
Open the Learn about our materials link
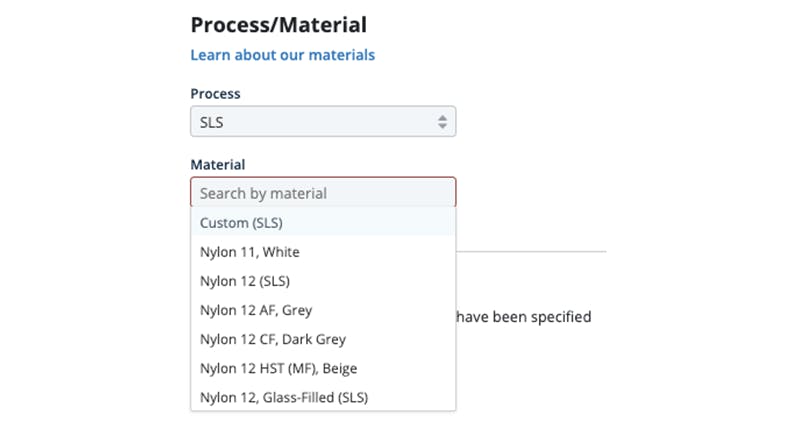coord(282,55)
